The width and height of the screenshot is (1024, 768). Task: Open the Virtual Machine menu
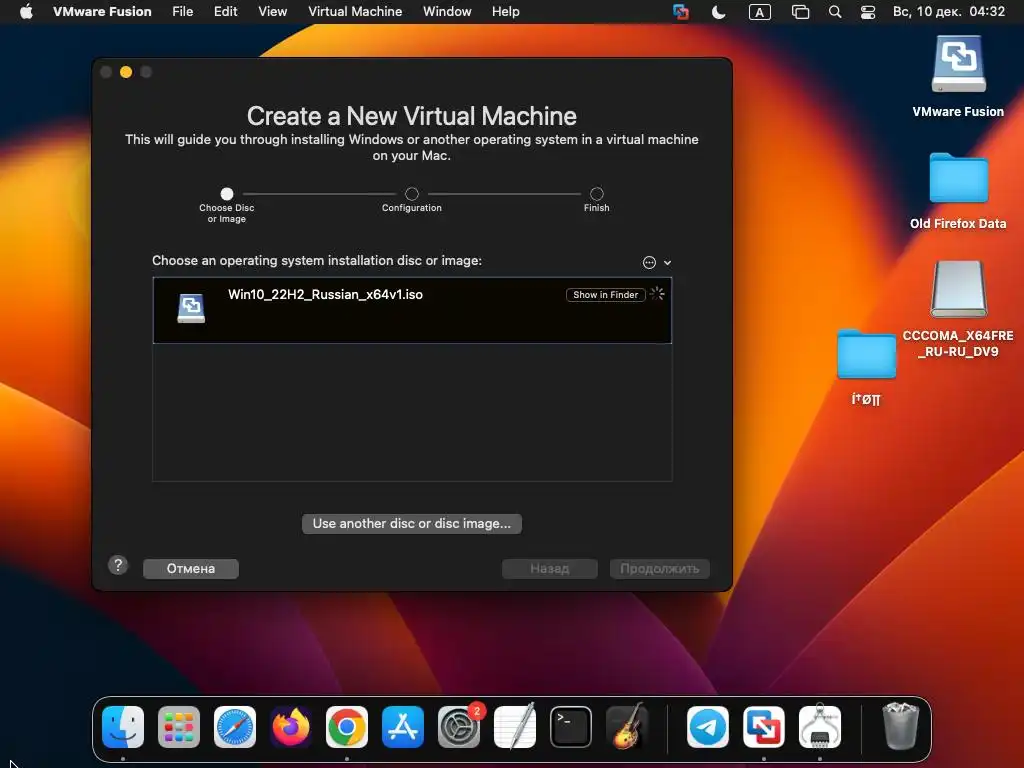coord(355,11)
